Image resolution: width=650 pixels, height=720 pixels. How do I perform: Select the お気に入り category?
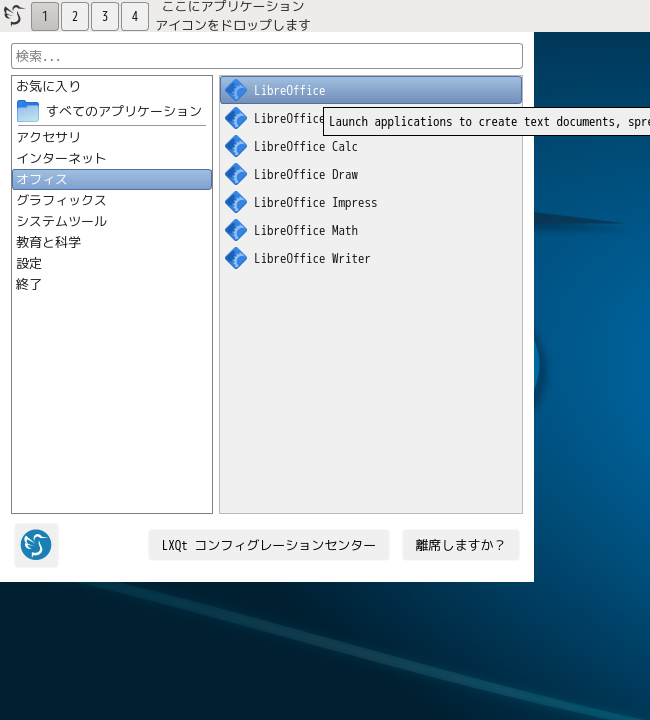(112, 86)
